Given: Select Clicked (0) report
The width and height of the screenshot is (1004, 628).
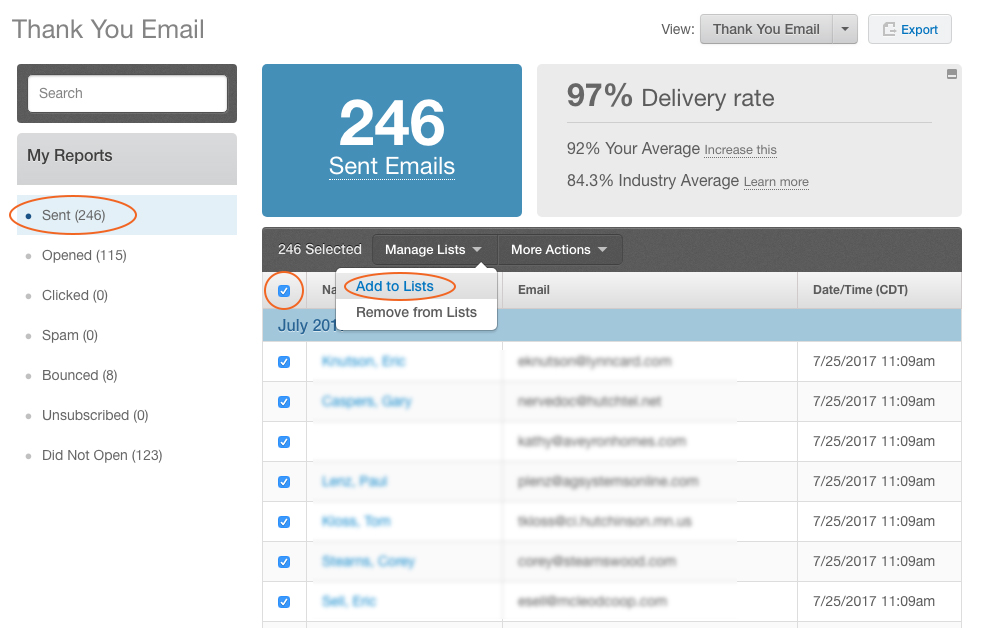Looking at the screenshot, I should [x=74, y=295].
